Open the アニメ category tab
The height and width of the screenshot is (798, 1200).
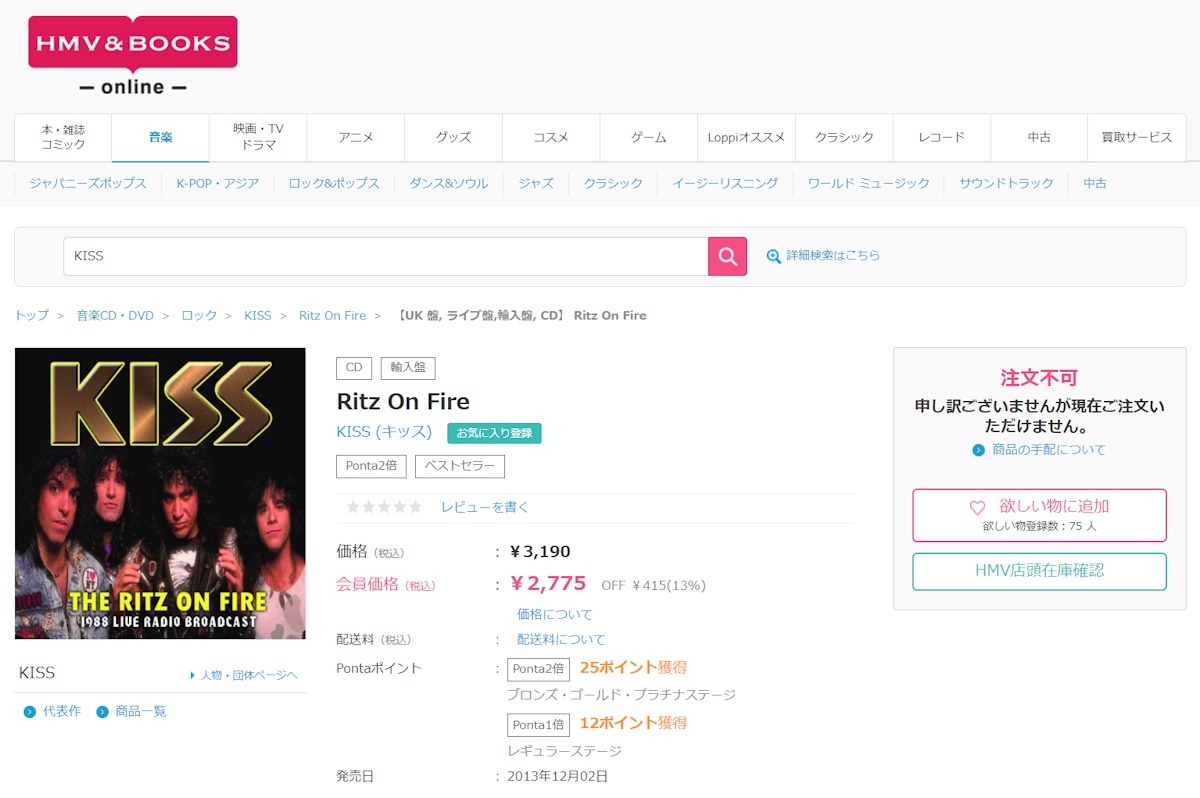pos(355,137)
